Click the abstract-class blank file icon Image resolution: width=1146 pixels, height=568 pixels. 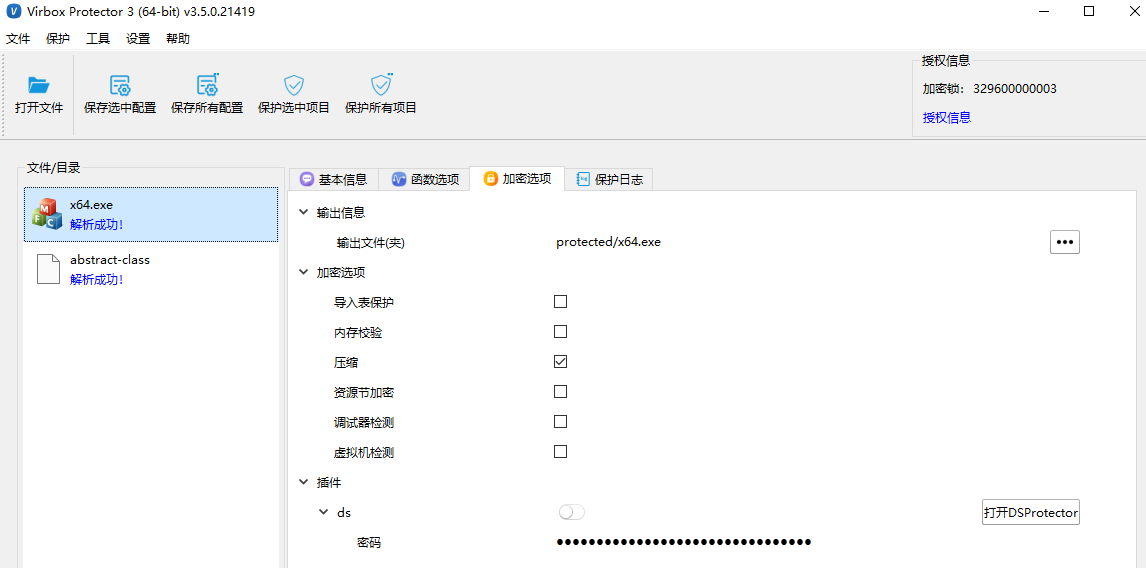(x=48, y=269)
